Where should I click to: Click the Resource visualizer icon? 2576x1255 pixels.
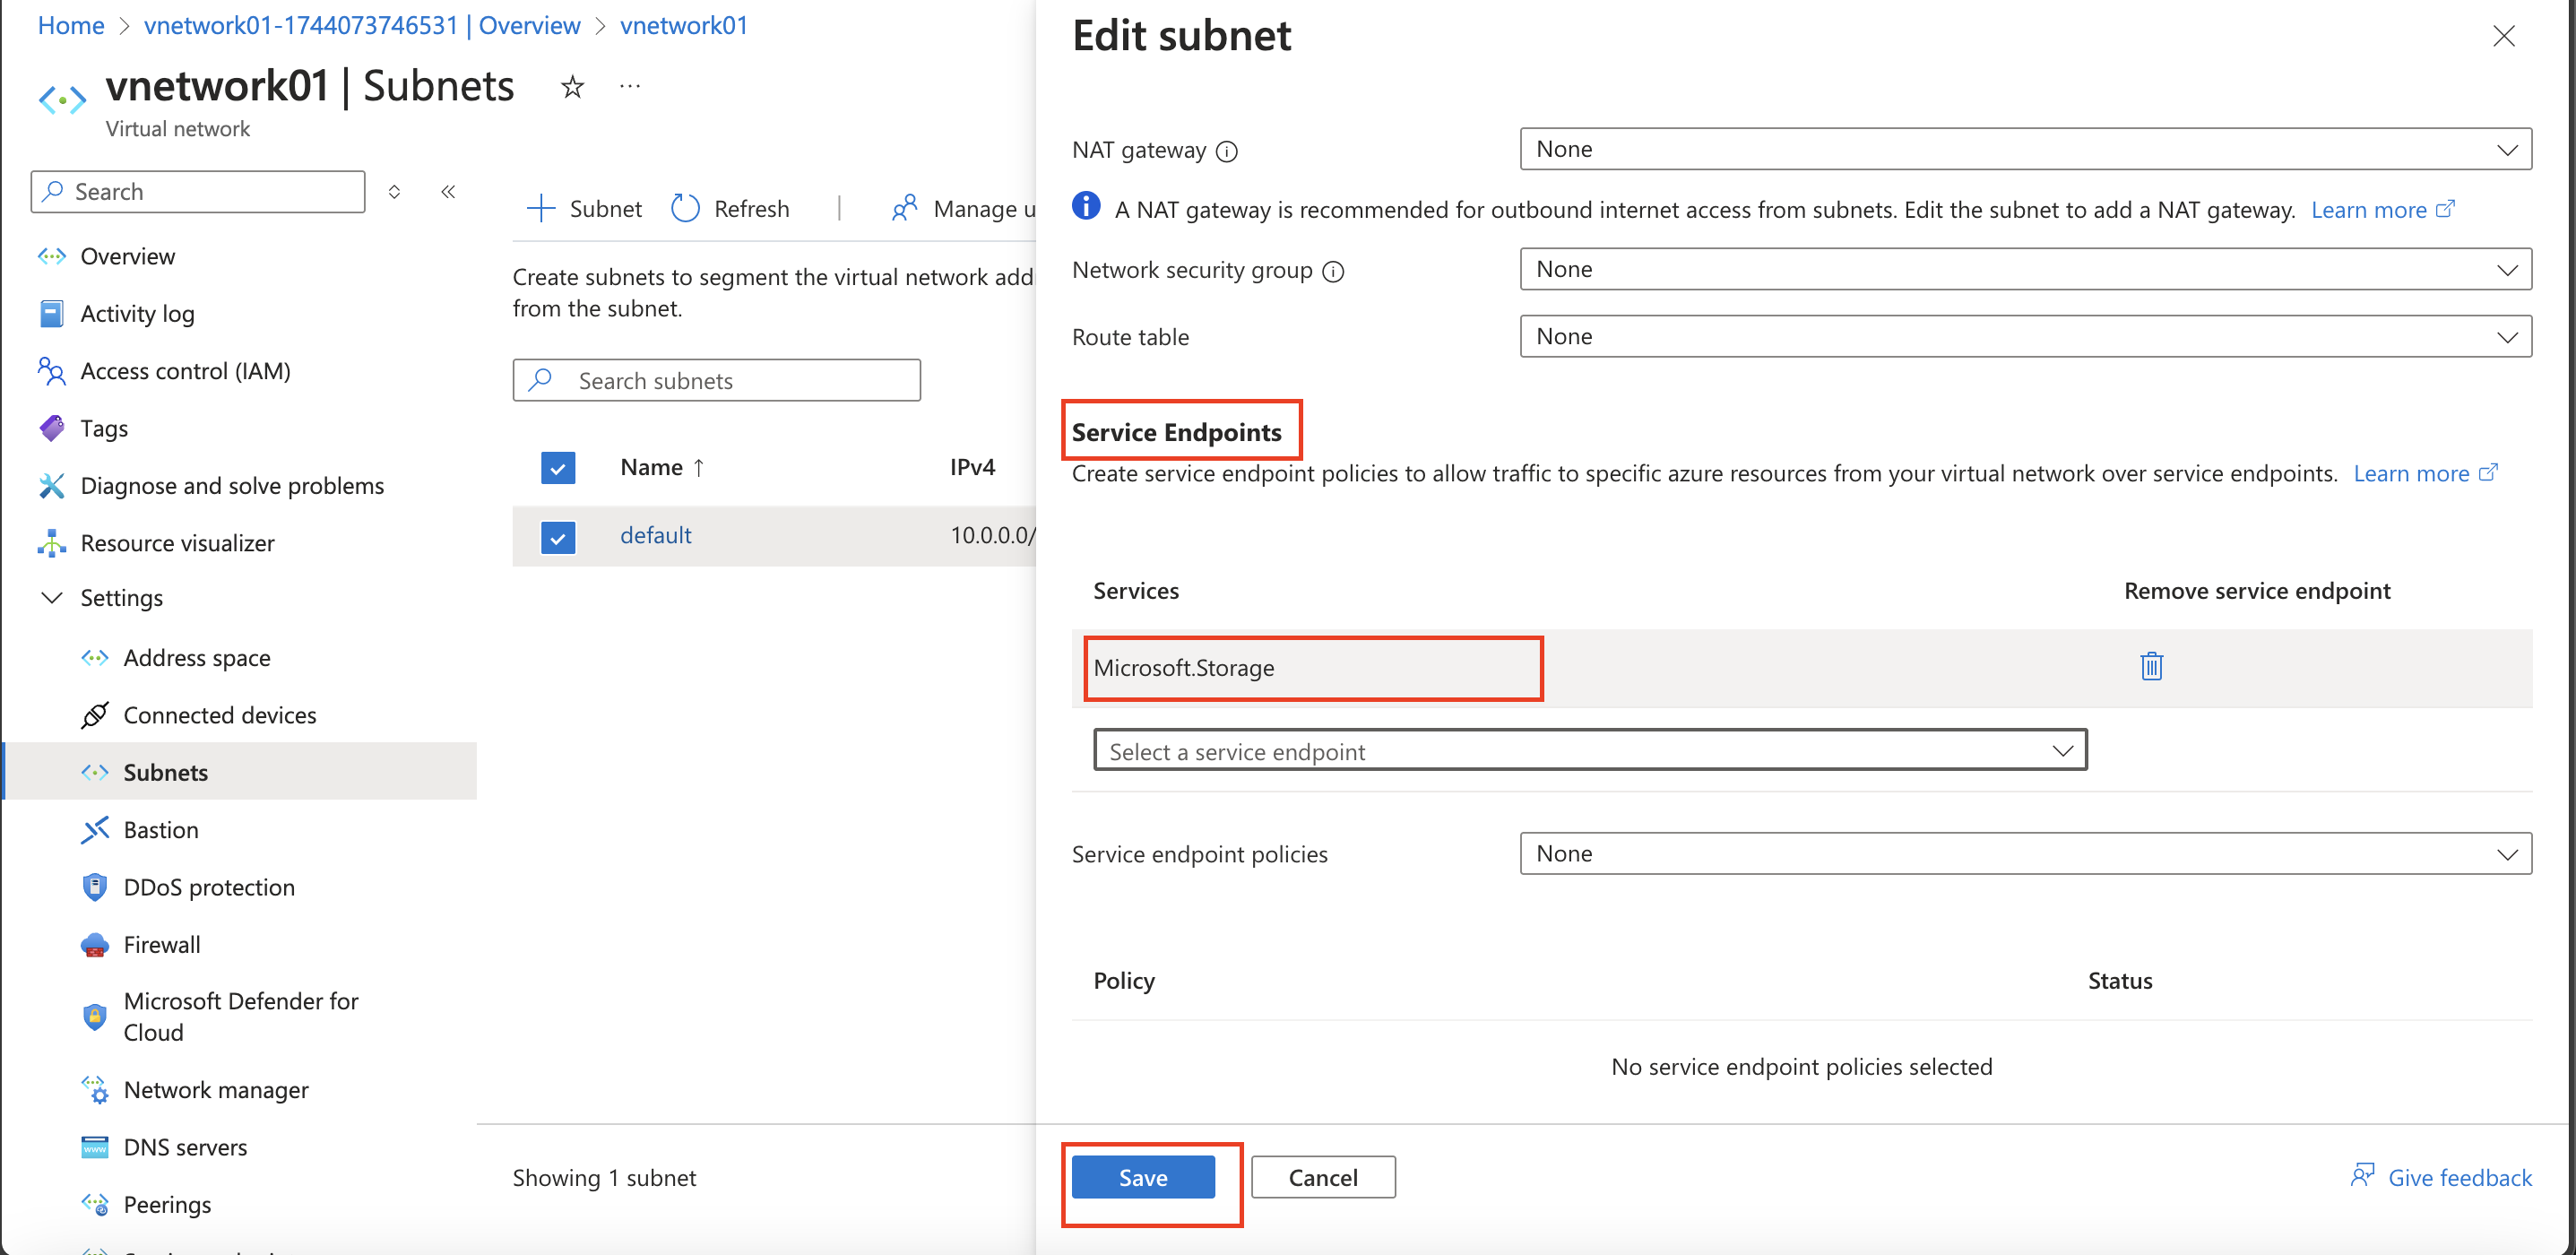[x=52, y=543]
